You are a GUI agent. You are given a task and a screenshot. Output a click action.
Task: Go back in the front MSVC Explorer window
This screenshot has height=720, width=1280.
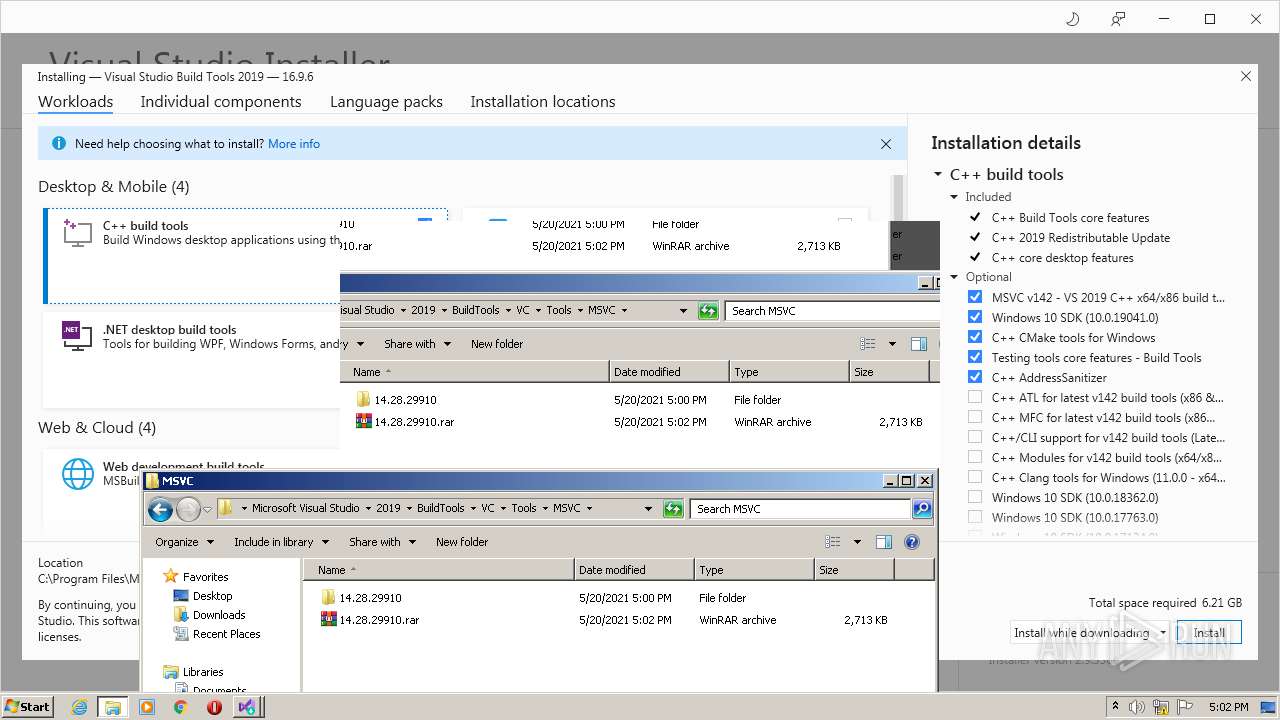click(x=160, y=510)
